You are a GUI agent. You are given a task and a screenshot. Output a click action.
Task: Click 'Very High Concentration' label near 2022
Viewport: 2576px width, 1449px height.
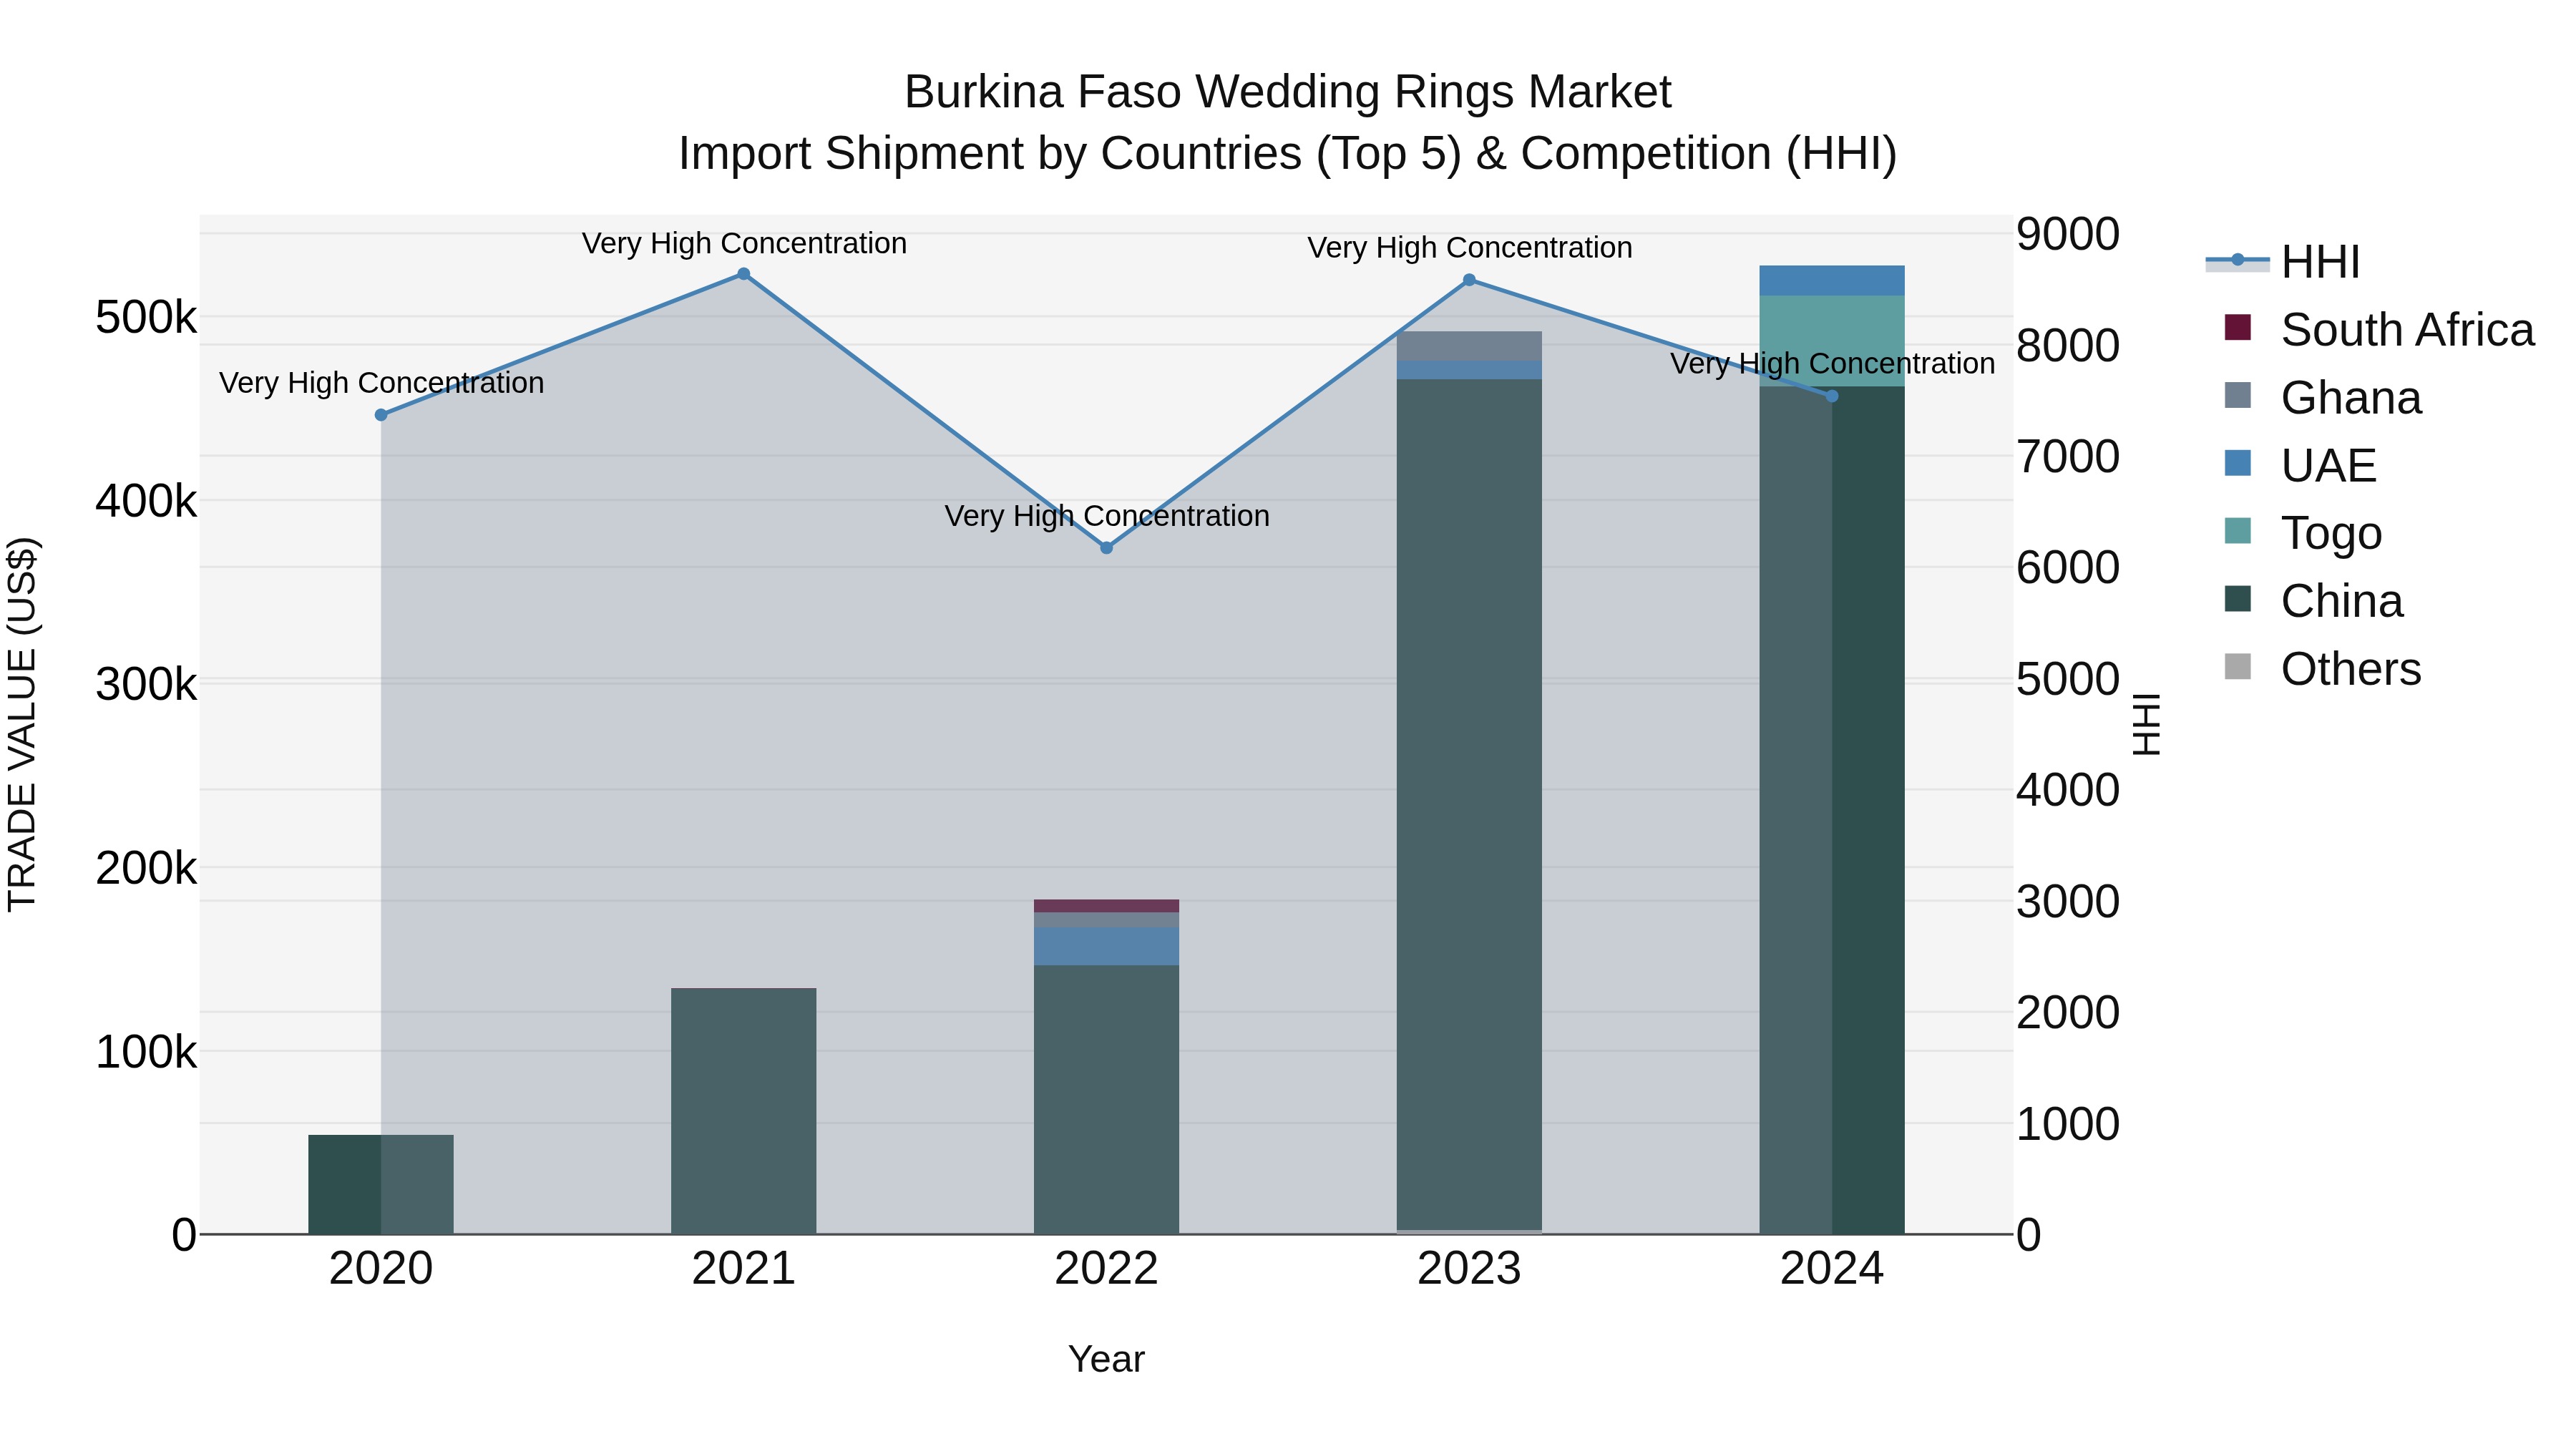click(1107, 516)
